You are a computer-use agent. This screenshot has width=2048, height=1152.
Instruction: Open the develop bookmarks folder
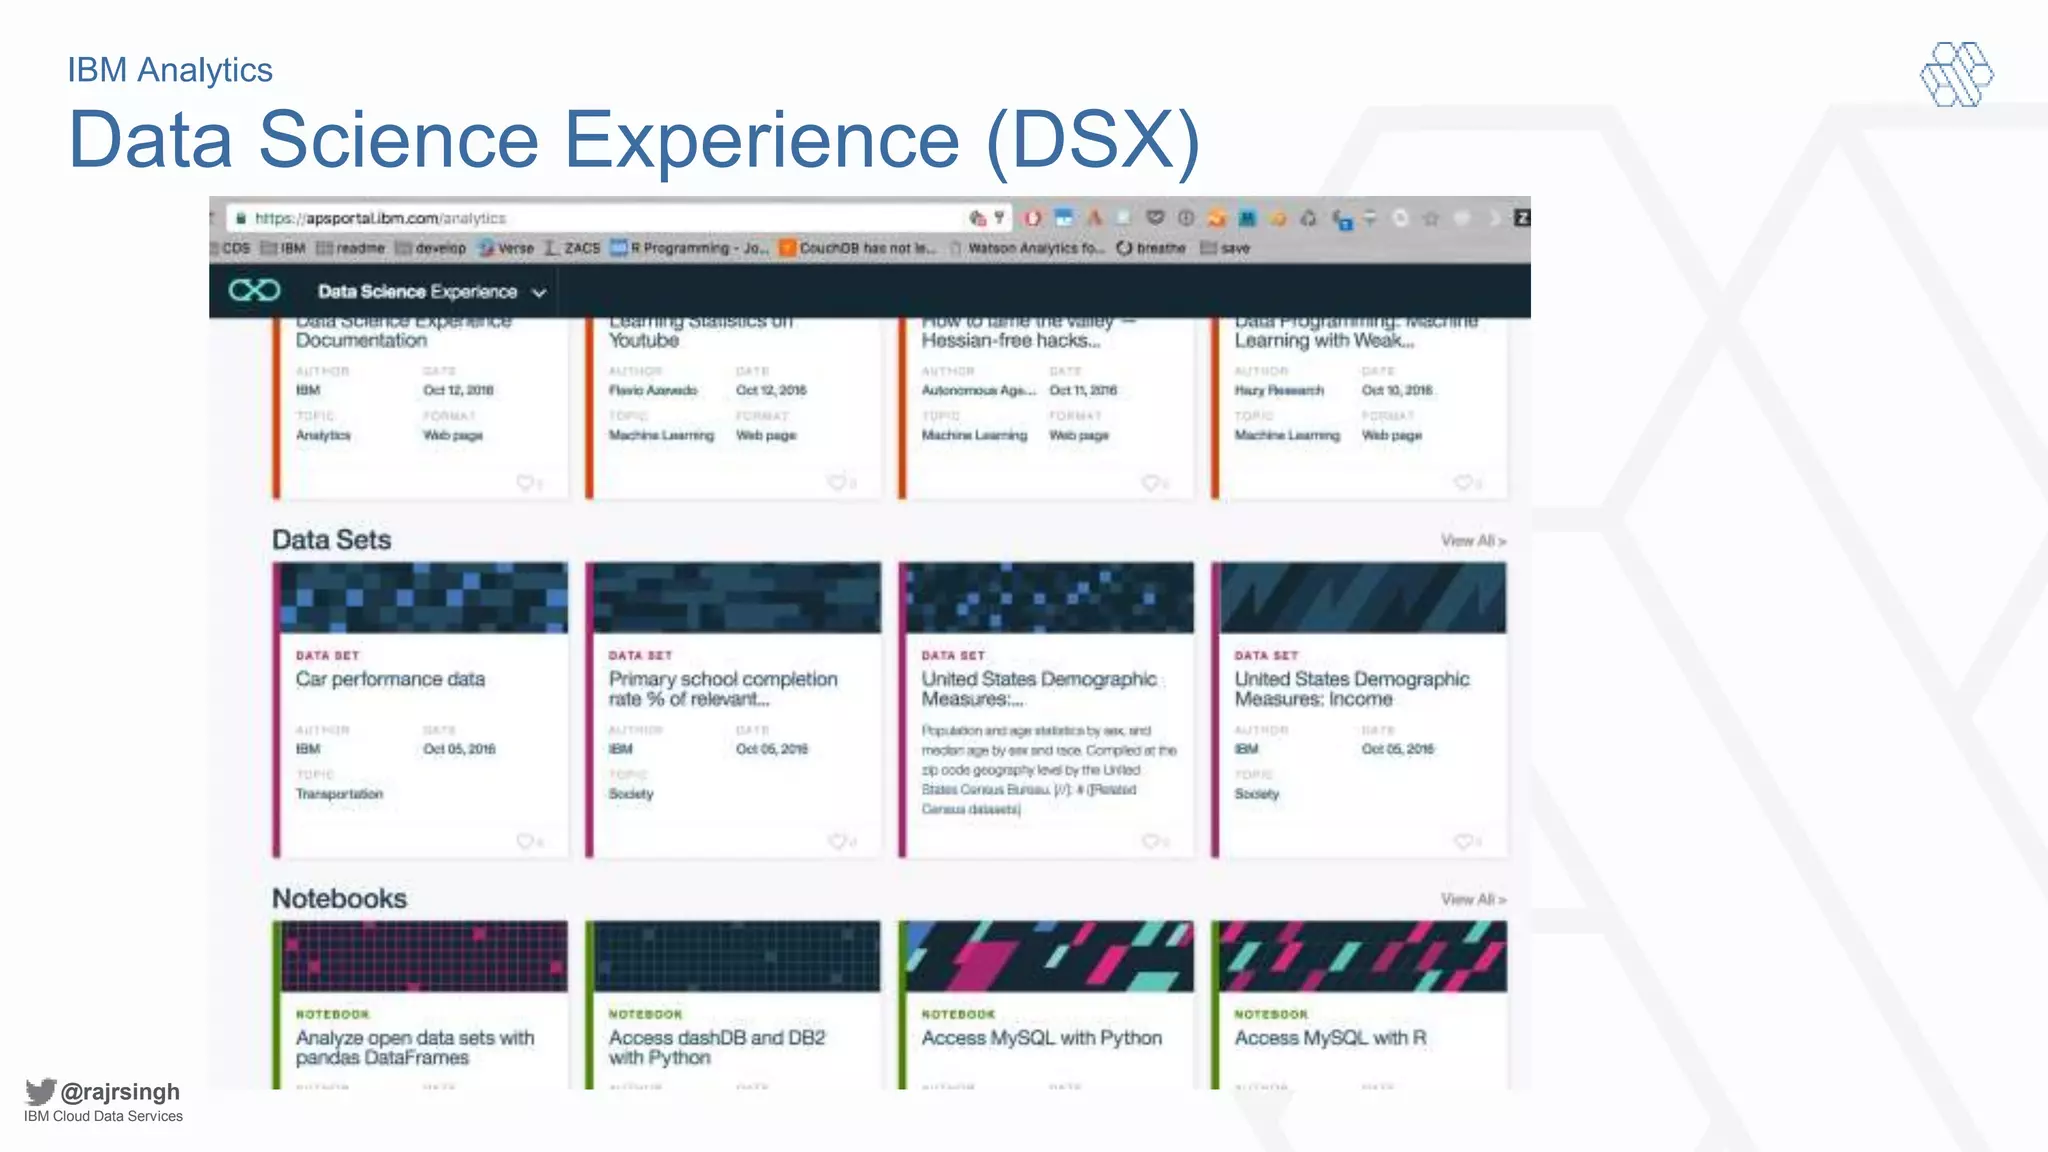click(x=431, y=248)
